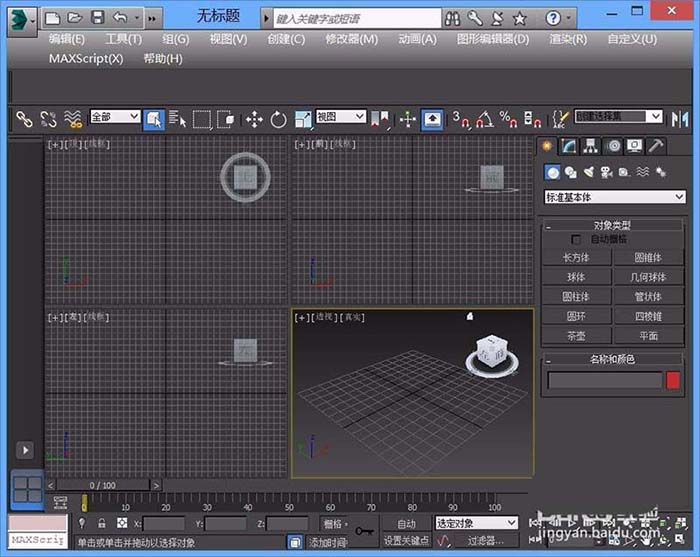700x557 pixels.
Task: Open 修改器(M) menu
Action: pyautogui.click(x=352, y=39)
